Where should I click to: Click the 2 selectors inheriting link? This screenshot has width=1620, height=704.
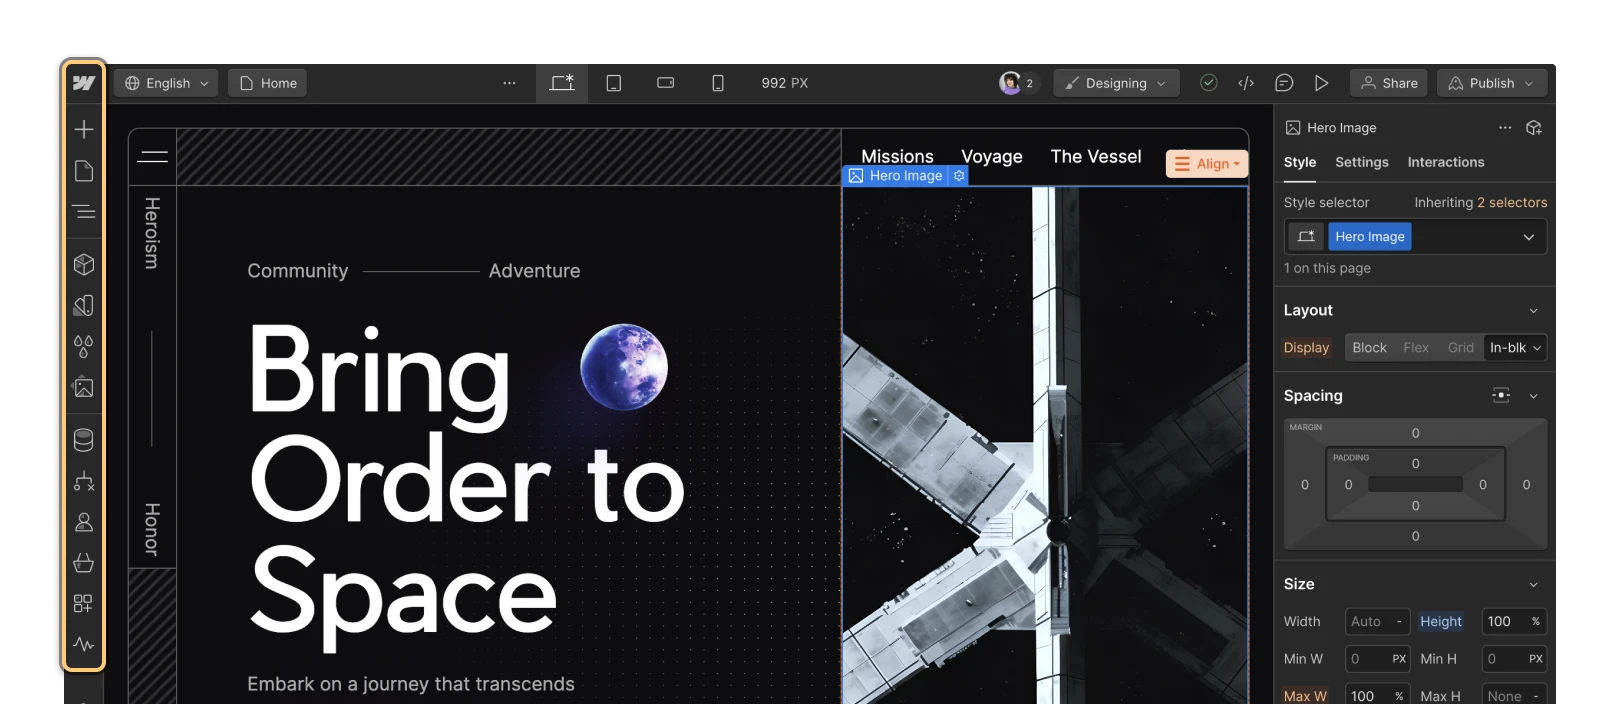[x=1512, y=202]
